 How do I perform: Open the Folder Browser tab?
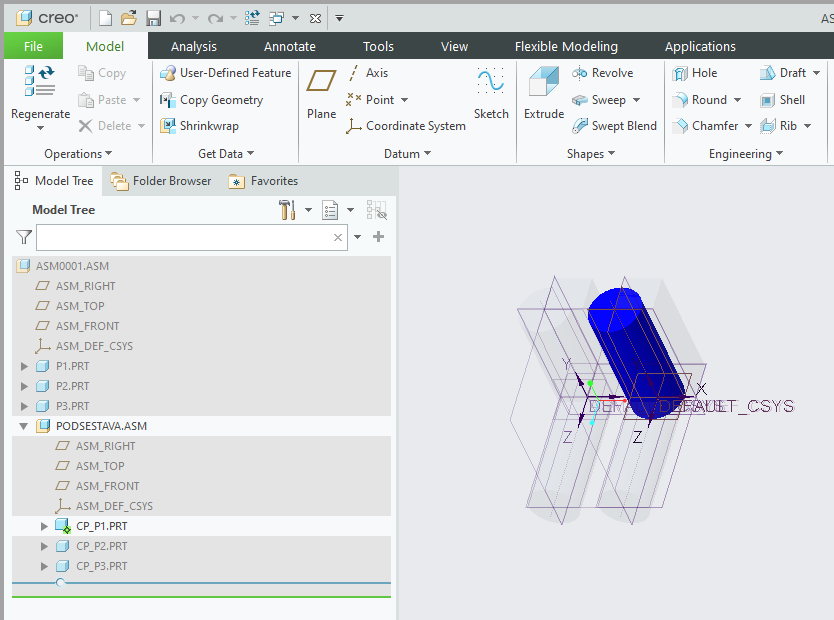pos(161,181)
